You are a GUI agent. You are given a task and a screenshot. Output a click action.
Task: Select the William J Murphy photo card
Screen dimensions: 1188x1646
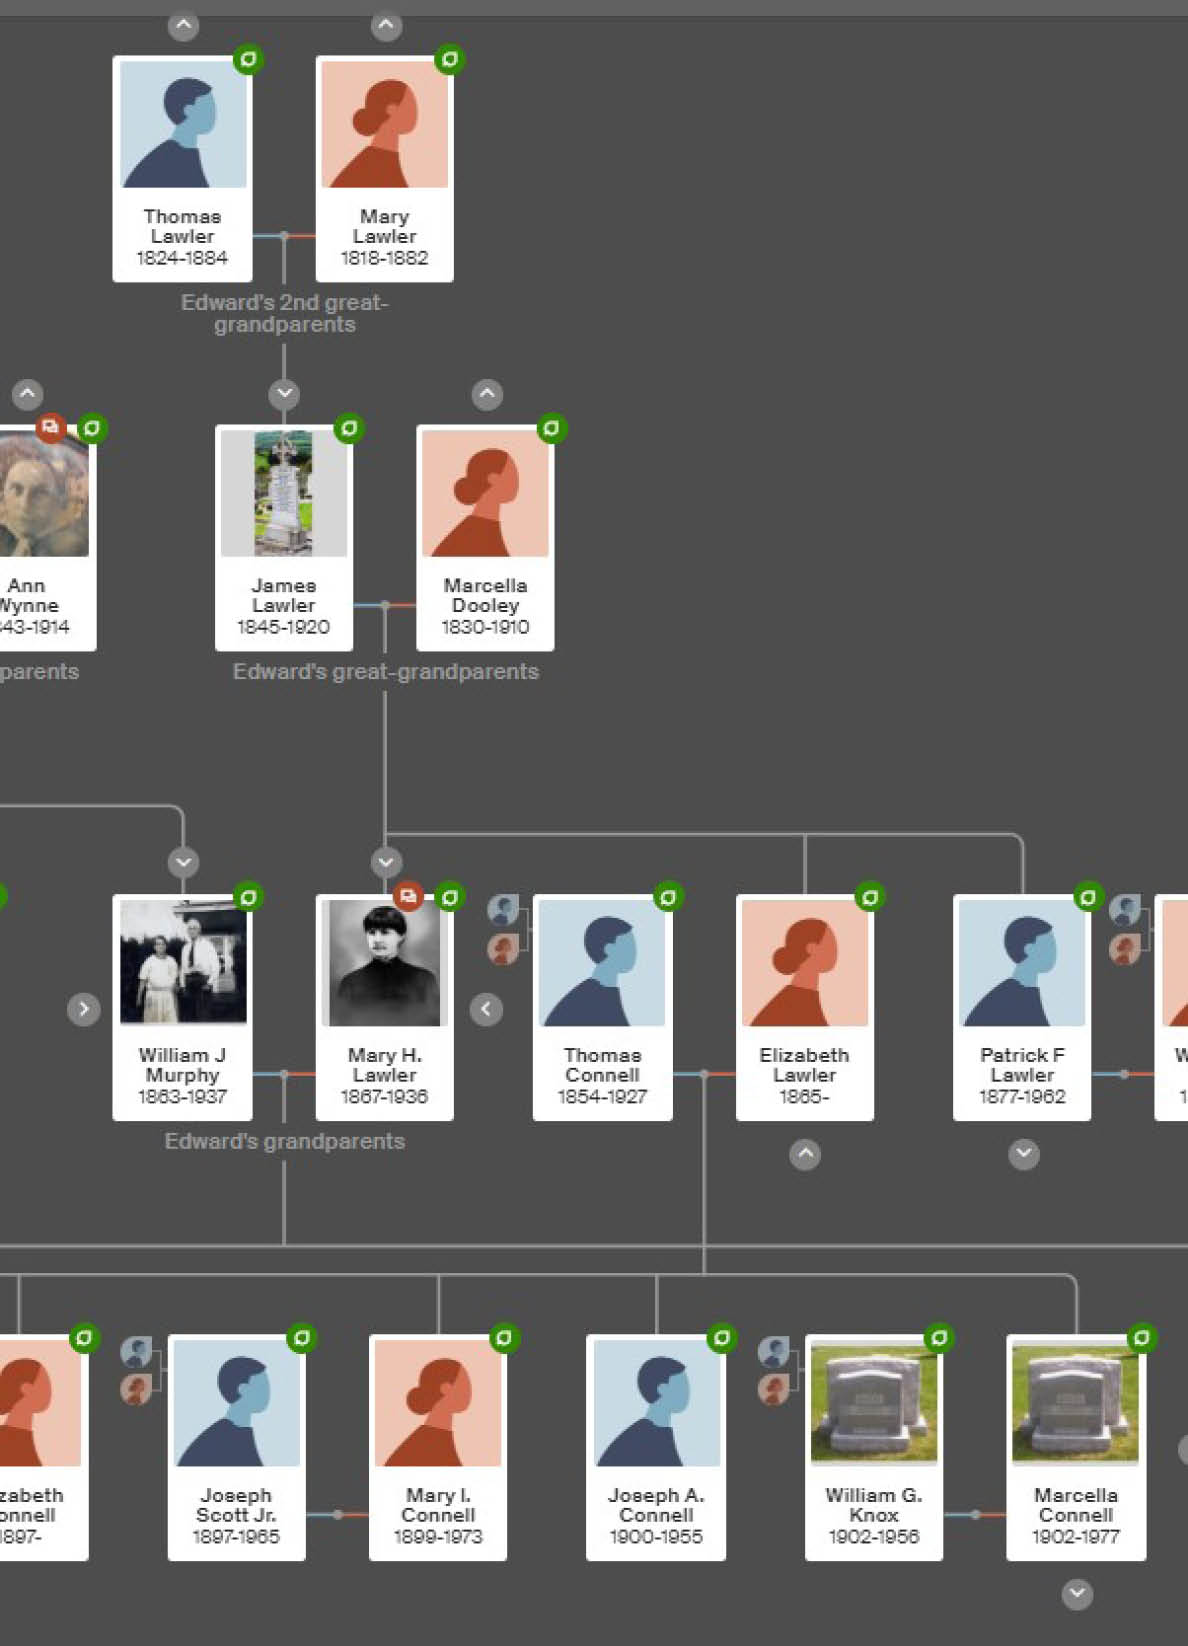pos(182,1007)
